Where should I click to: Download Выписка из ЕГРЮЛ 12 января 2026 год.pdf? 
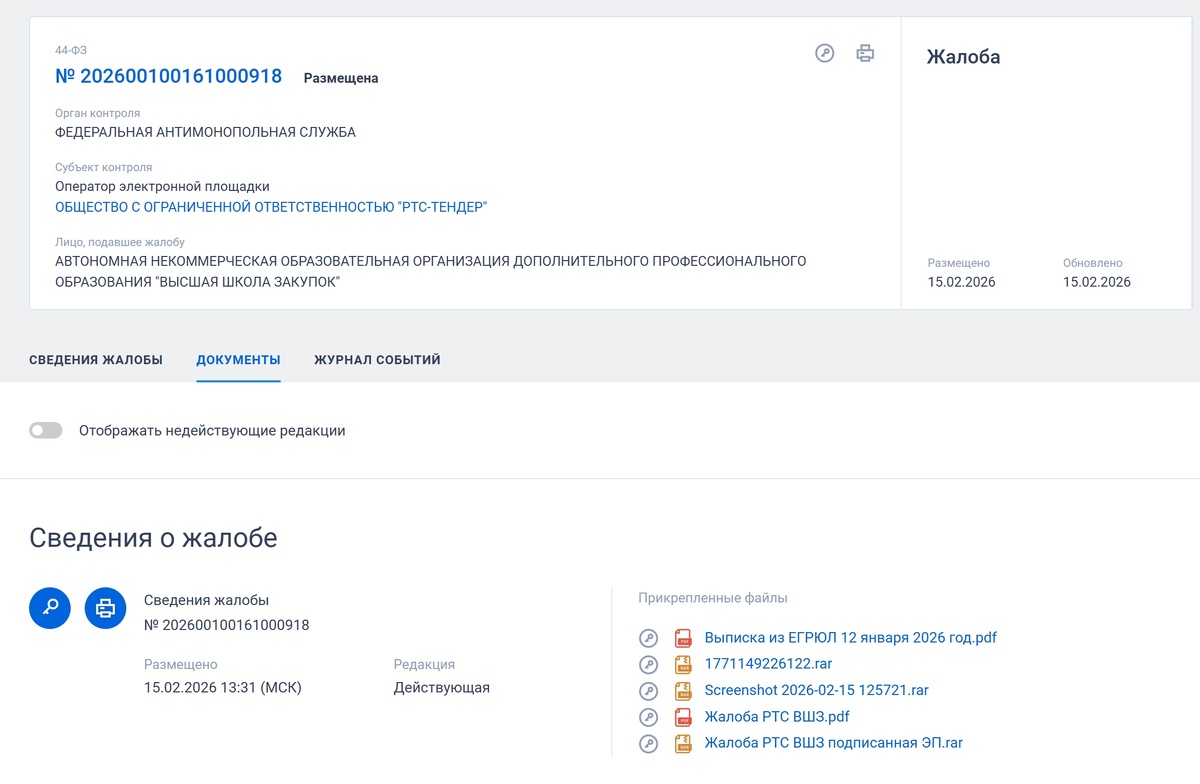tap(851, 638)
